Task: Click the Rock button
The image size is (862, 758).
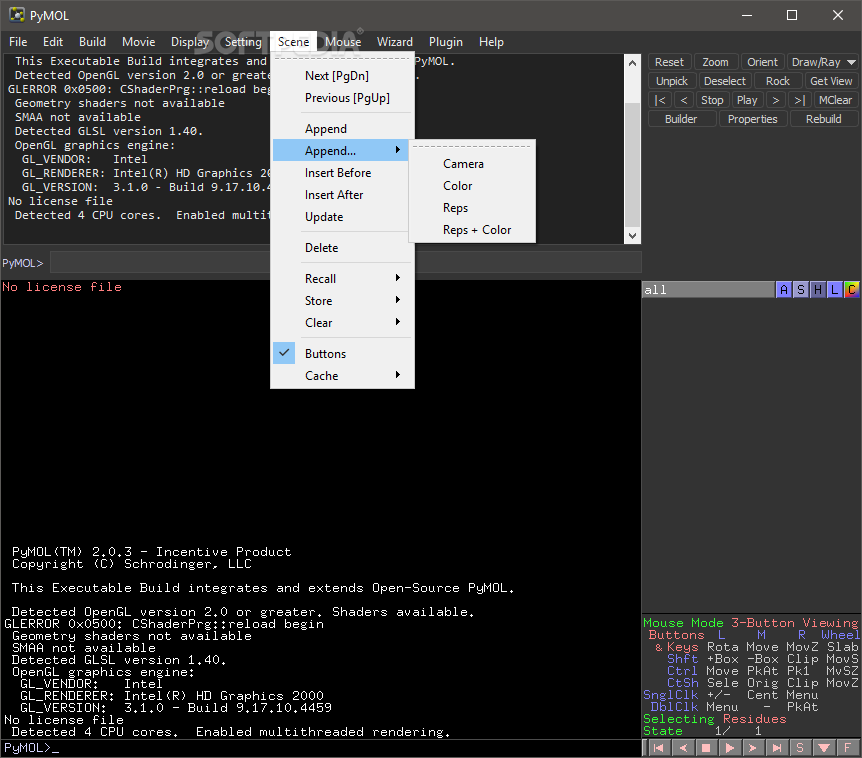Action: pyautogui.click(x=778, y=81)
